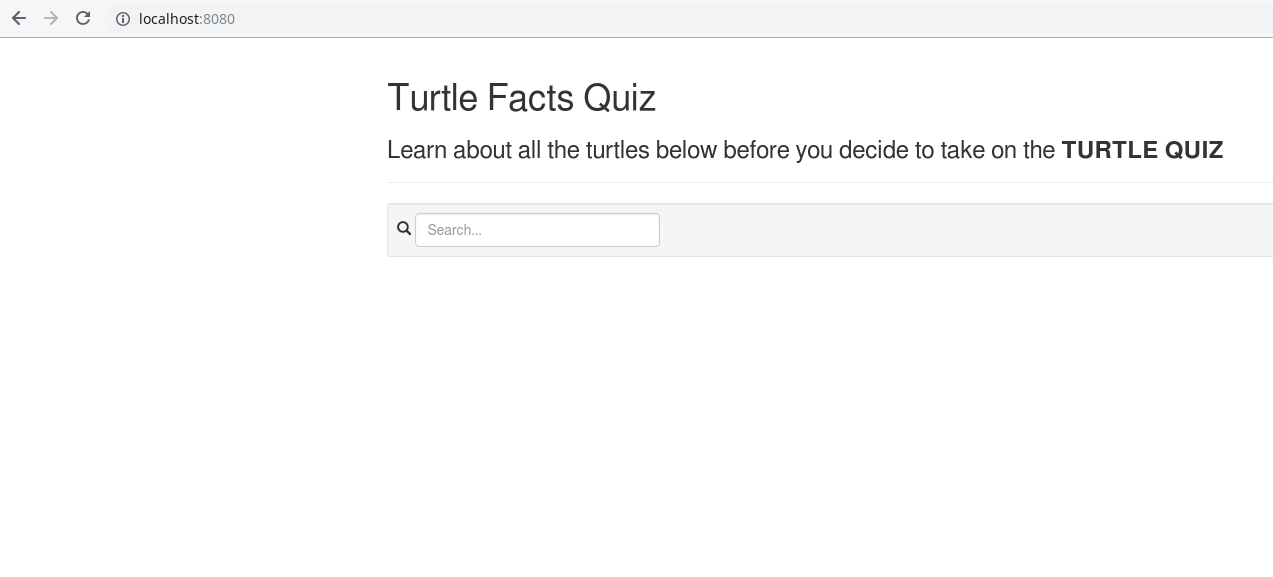Click the 8080 port number in URL
The width and height of the screenshot is (1273, 577).
tap(219, 19)
